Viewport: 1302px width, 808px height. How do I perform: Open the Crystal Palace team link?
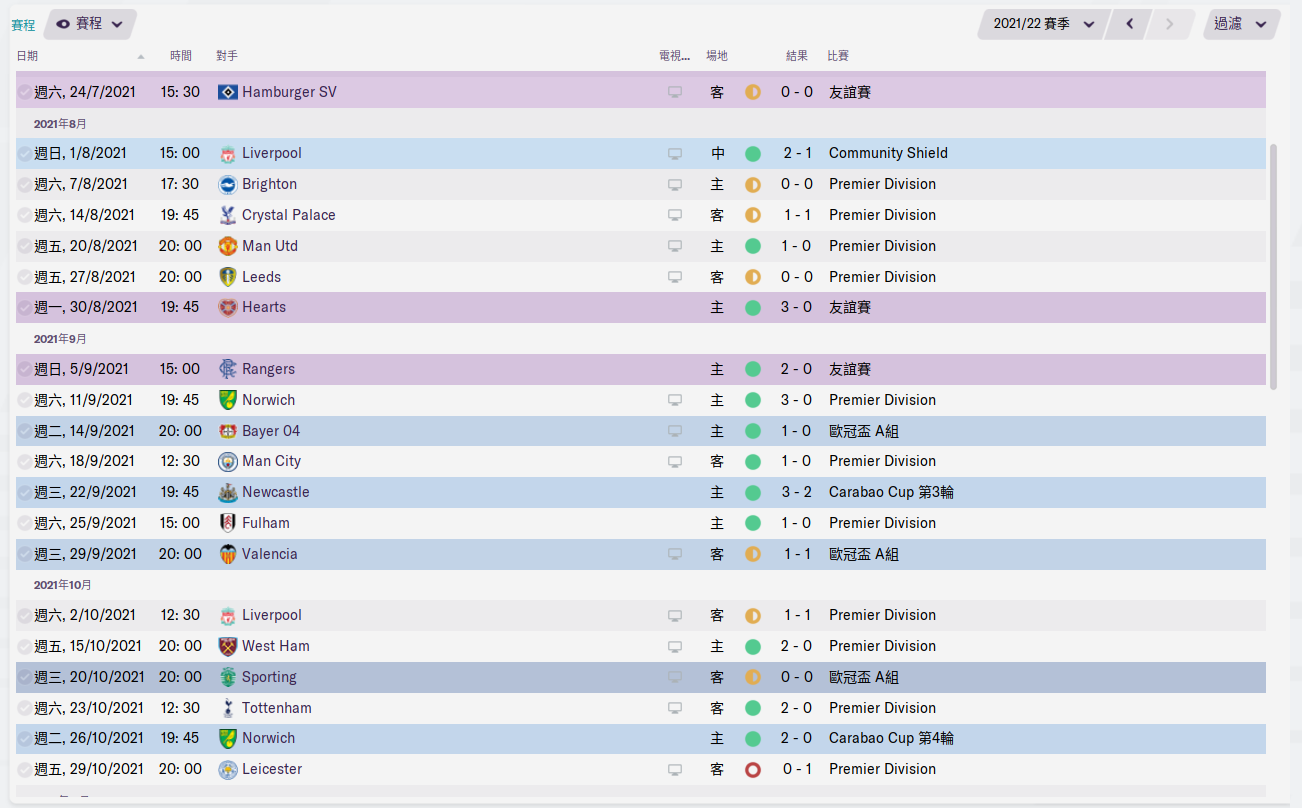[x=289, y=215]
